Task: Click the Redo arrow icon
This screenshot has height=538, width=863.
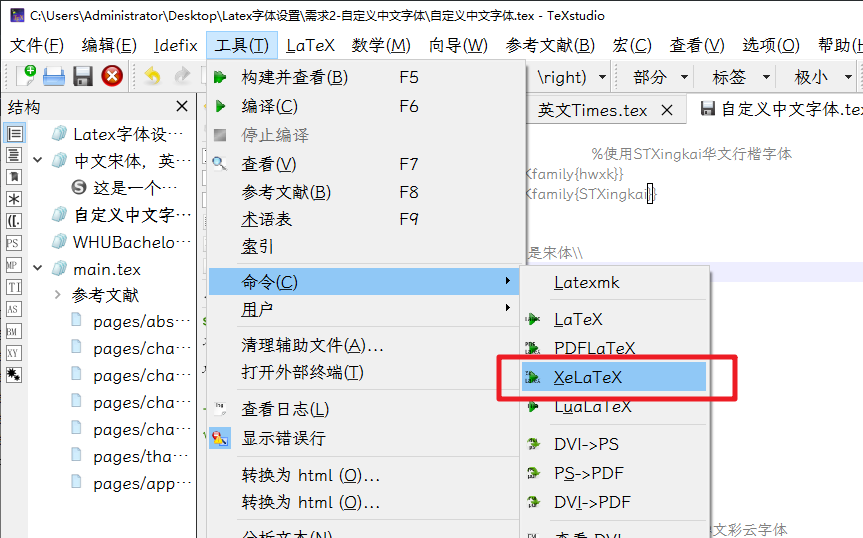Action: pos(182,76)
